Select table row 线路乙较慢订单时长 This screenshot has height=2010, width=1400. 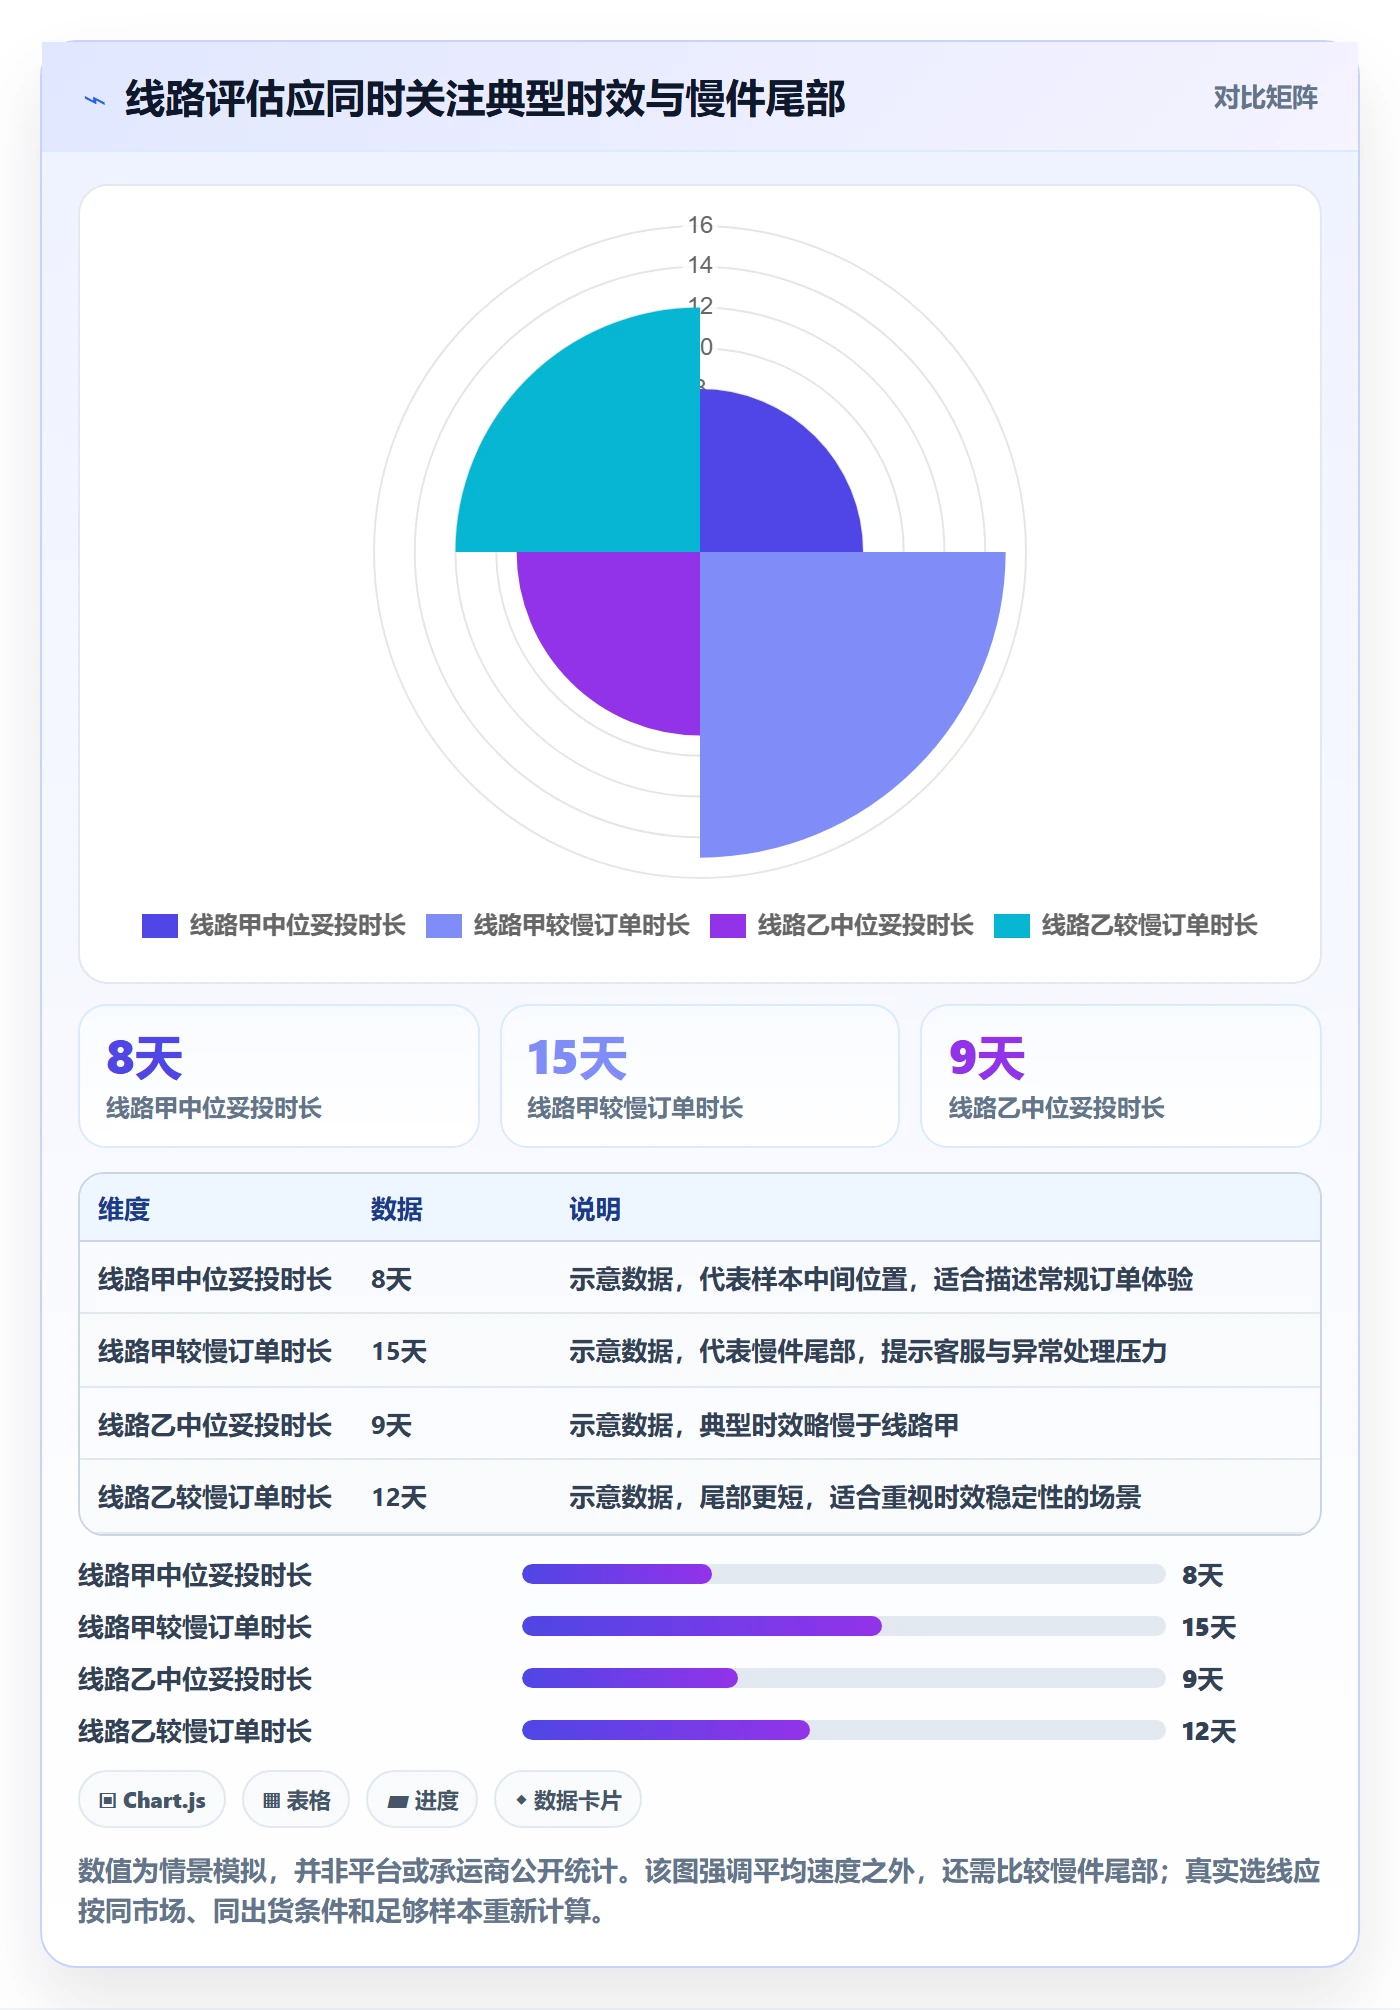[700, 1496]
